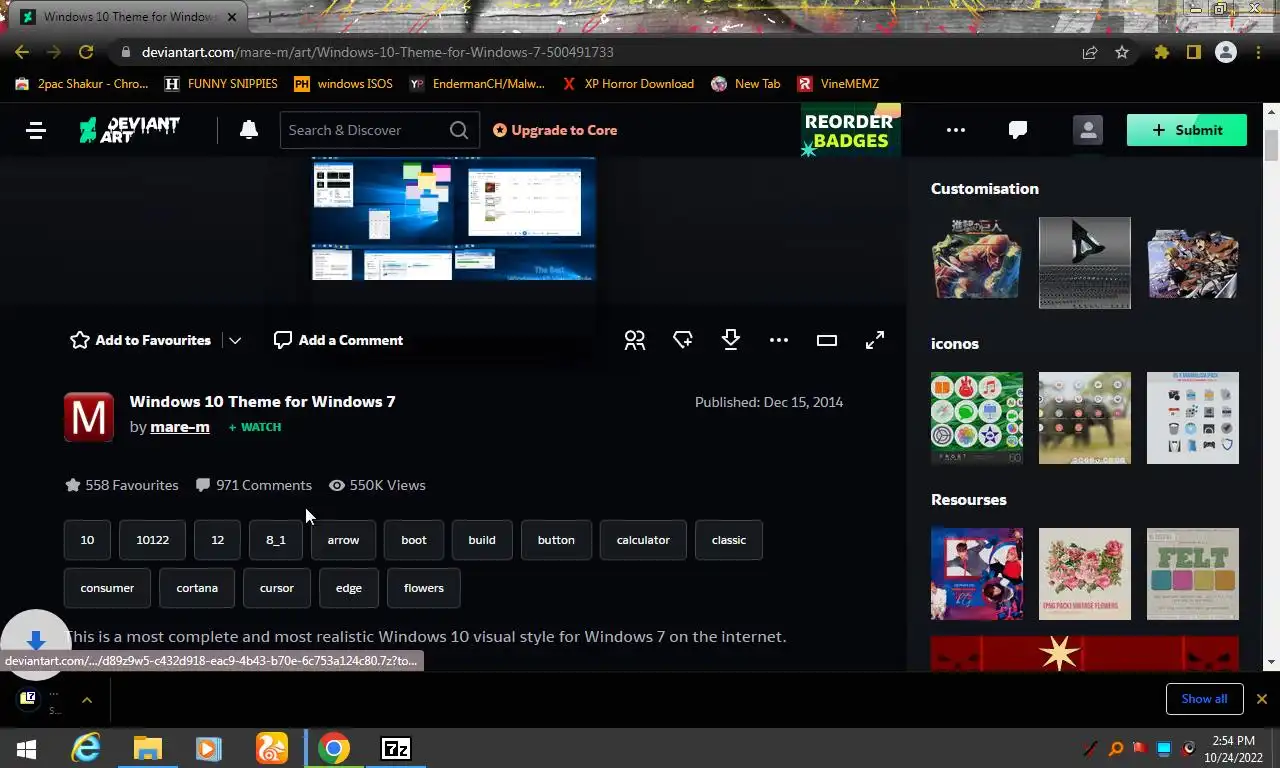Open the 971 Comments link

coord(254,485)
